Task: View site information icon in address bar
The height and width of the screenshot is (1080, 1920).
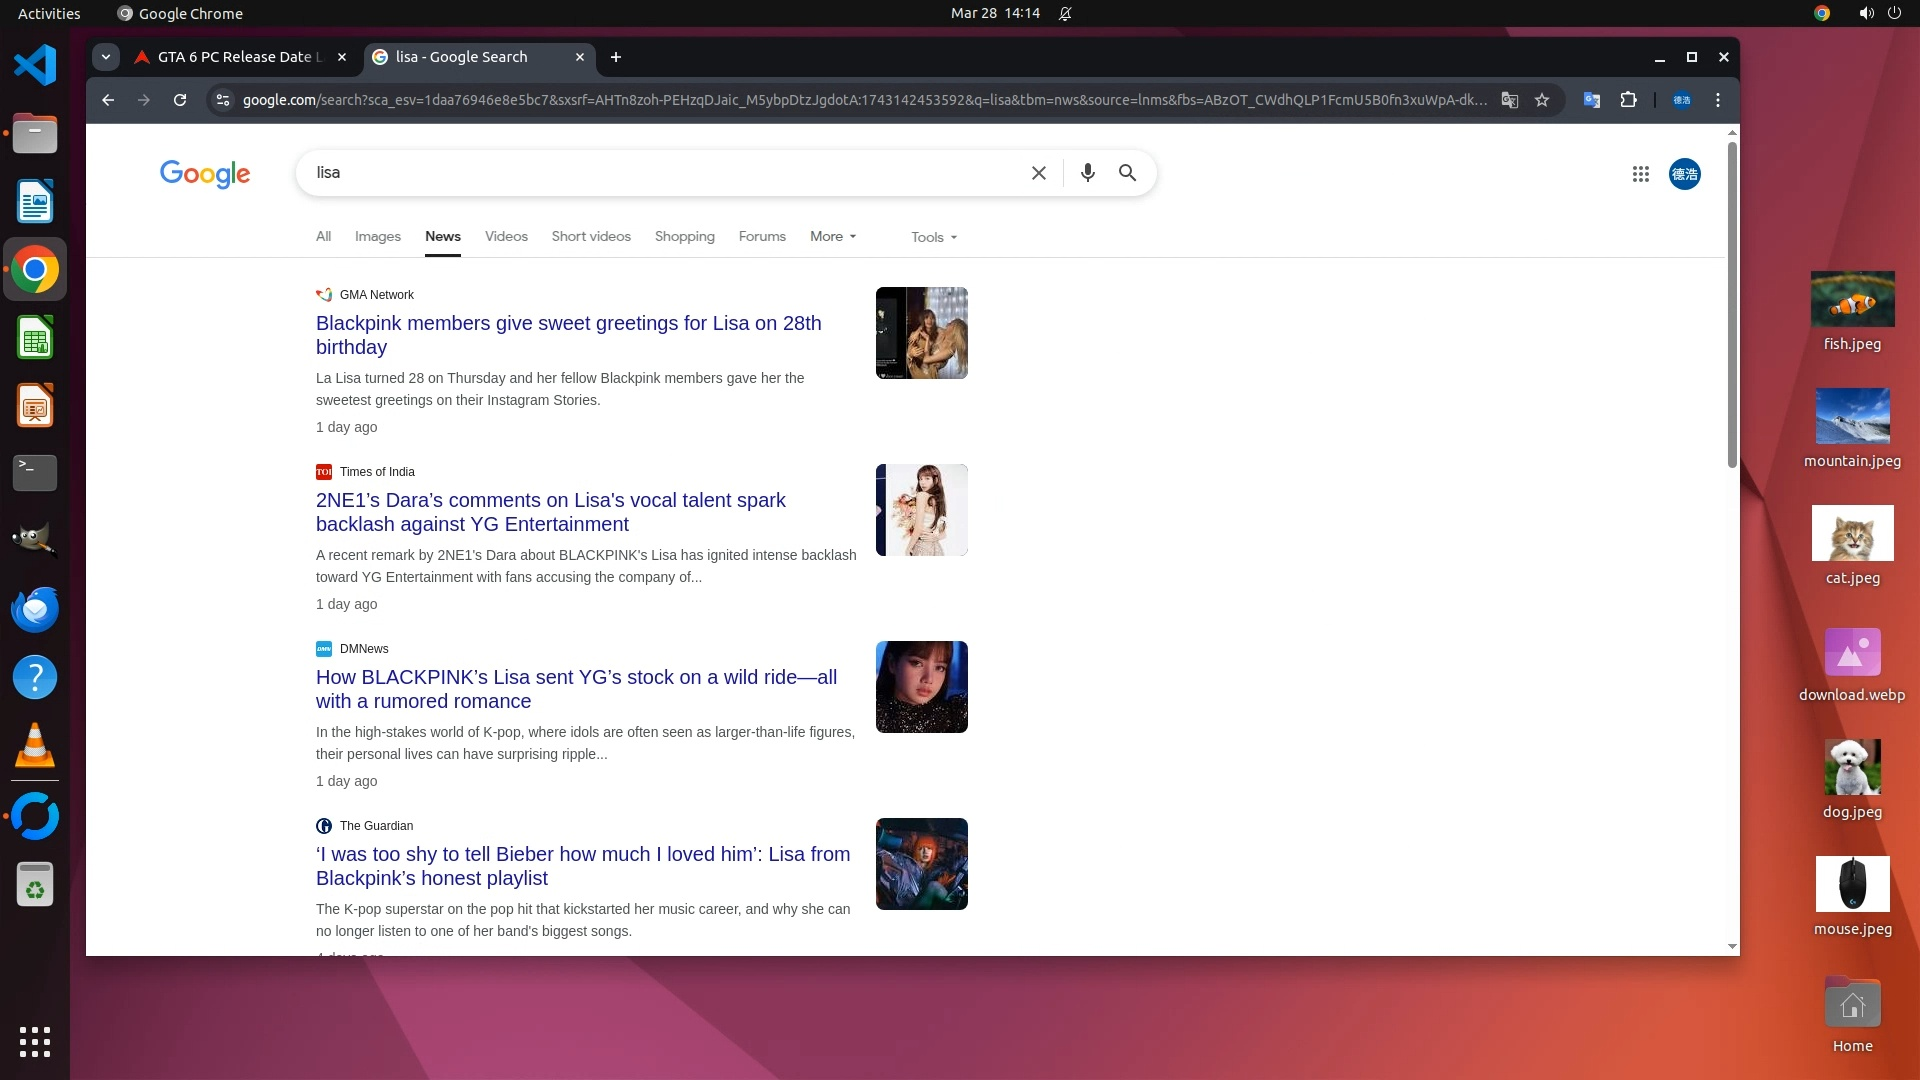Action: coord(223,100)
